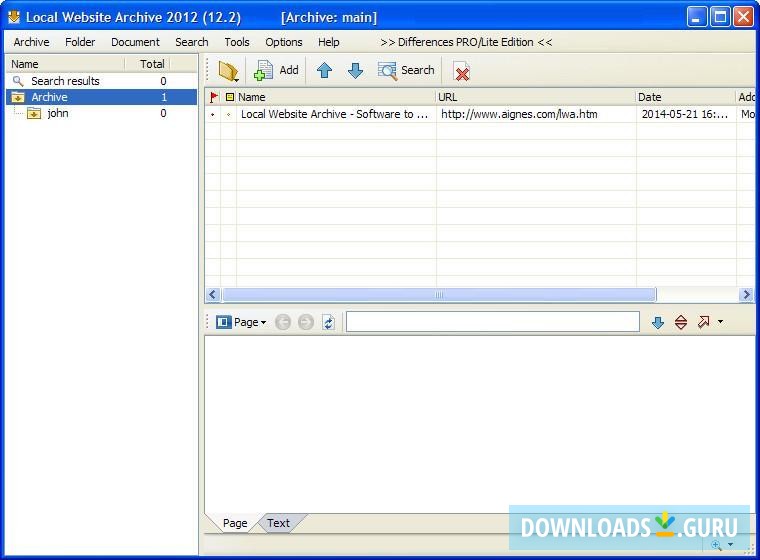Image resolution: width=760 pixels, height=560 pixels.
Task: Open the Search menu
Action: click(192, 42)
